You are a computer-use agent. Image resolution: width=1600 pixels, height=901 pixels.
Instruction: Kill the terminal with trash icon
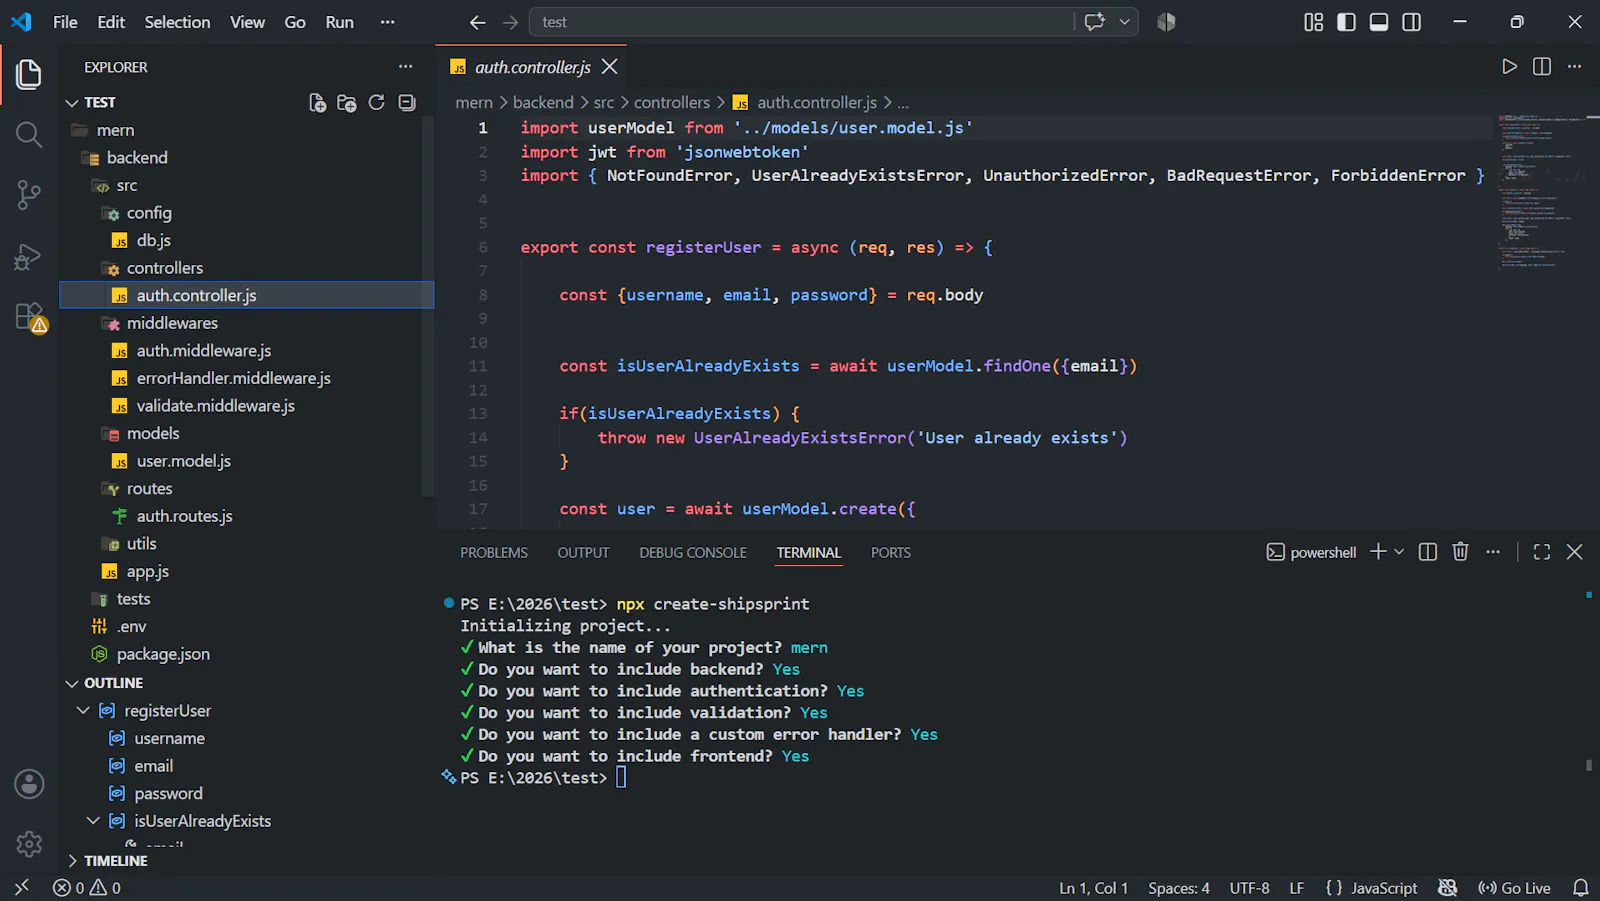click(1460, 552)
